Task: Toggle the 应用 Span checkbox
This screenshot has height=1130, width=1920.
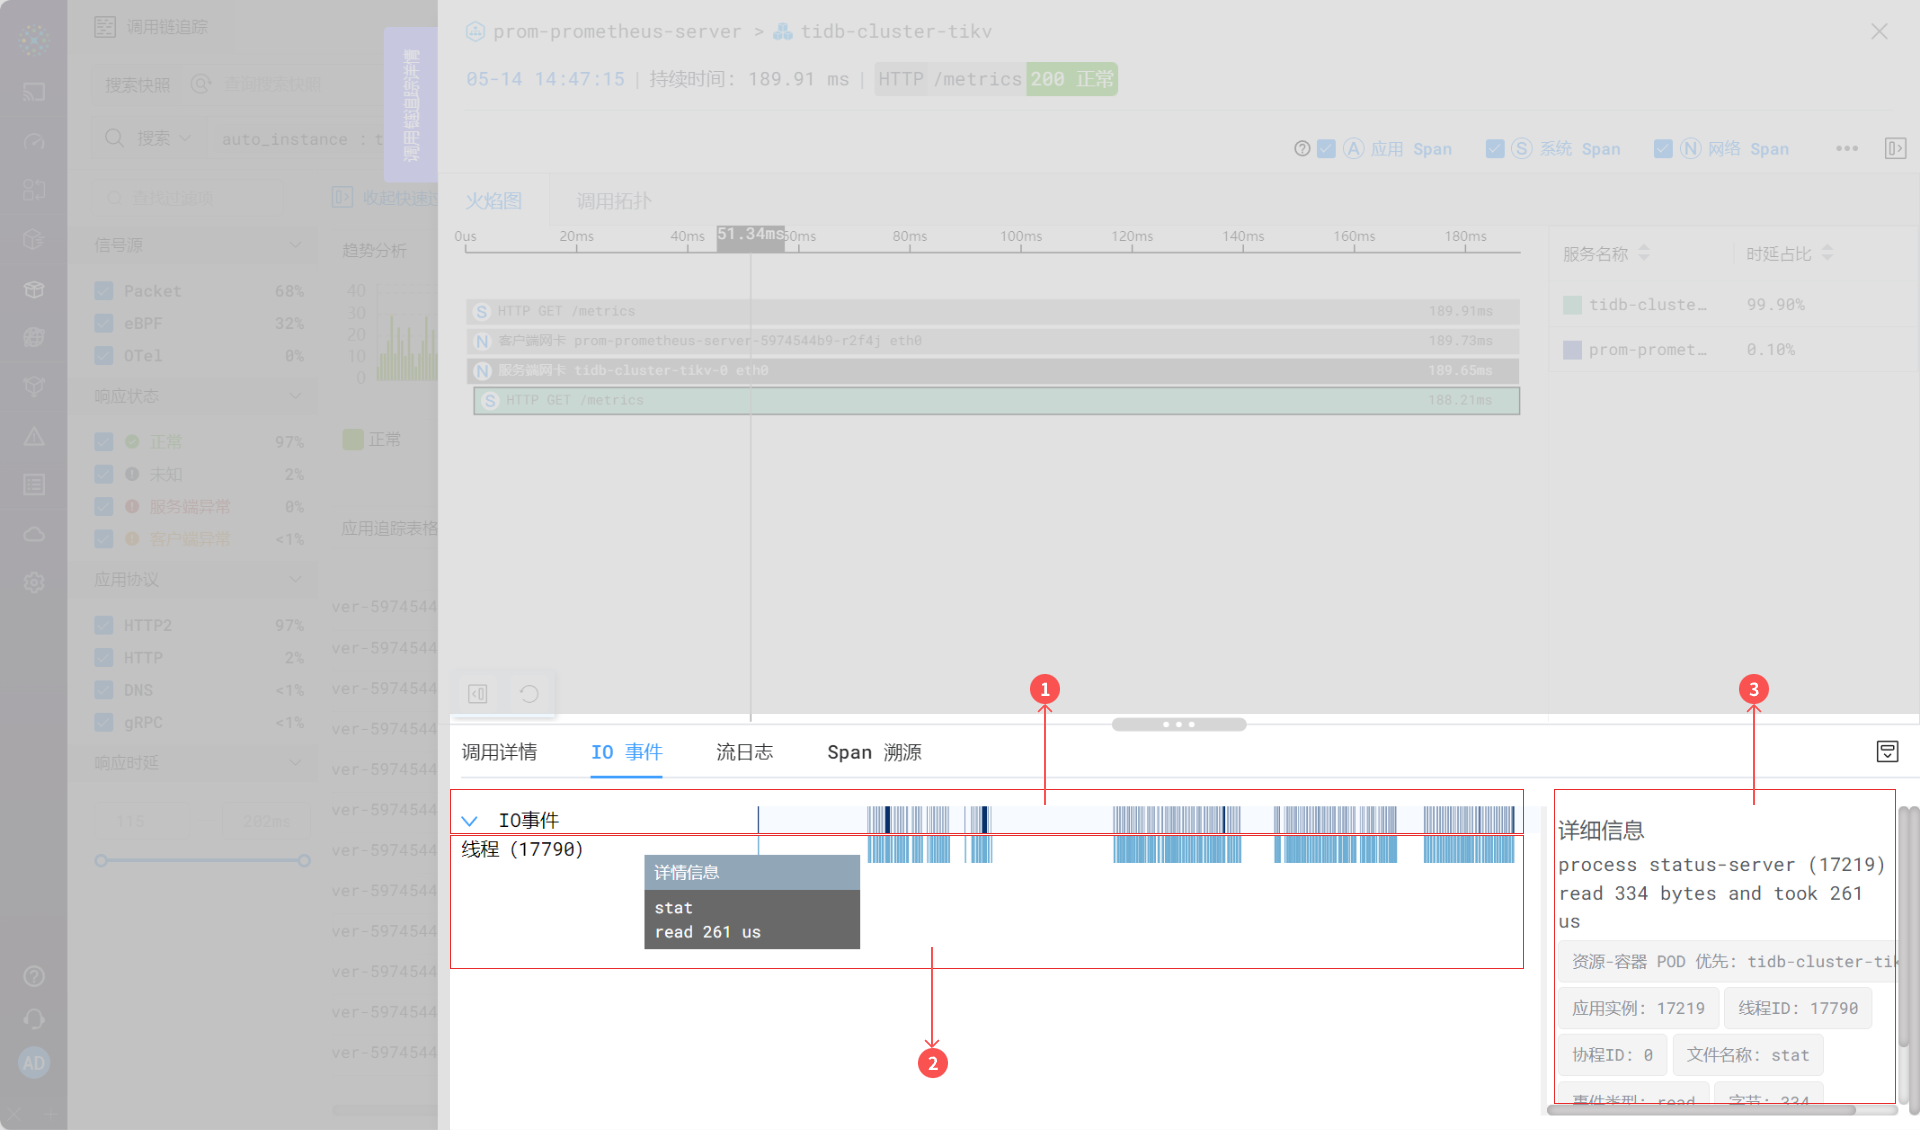Action: point(1327,149)
